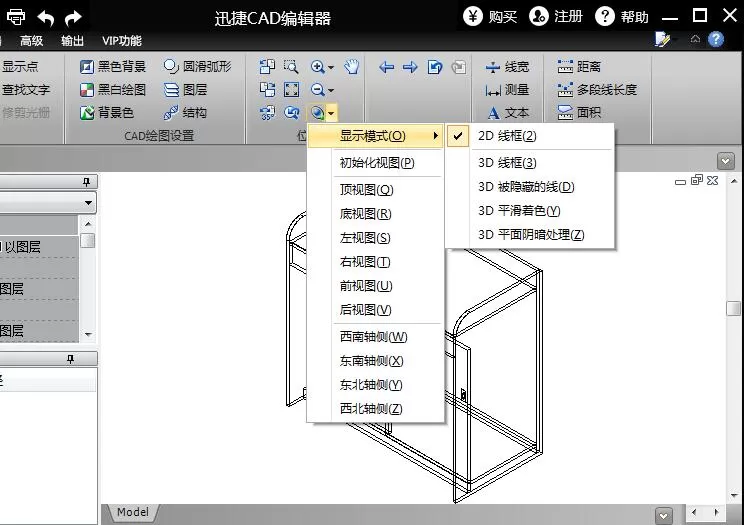Click the 线宽 line width tool
Viewport: 744px width, 525px height.
507,66
